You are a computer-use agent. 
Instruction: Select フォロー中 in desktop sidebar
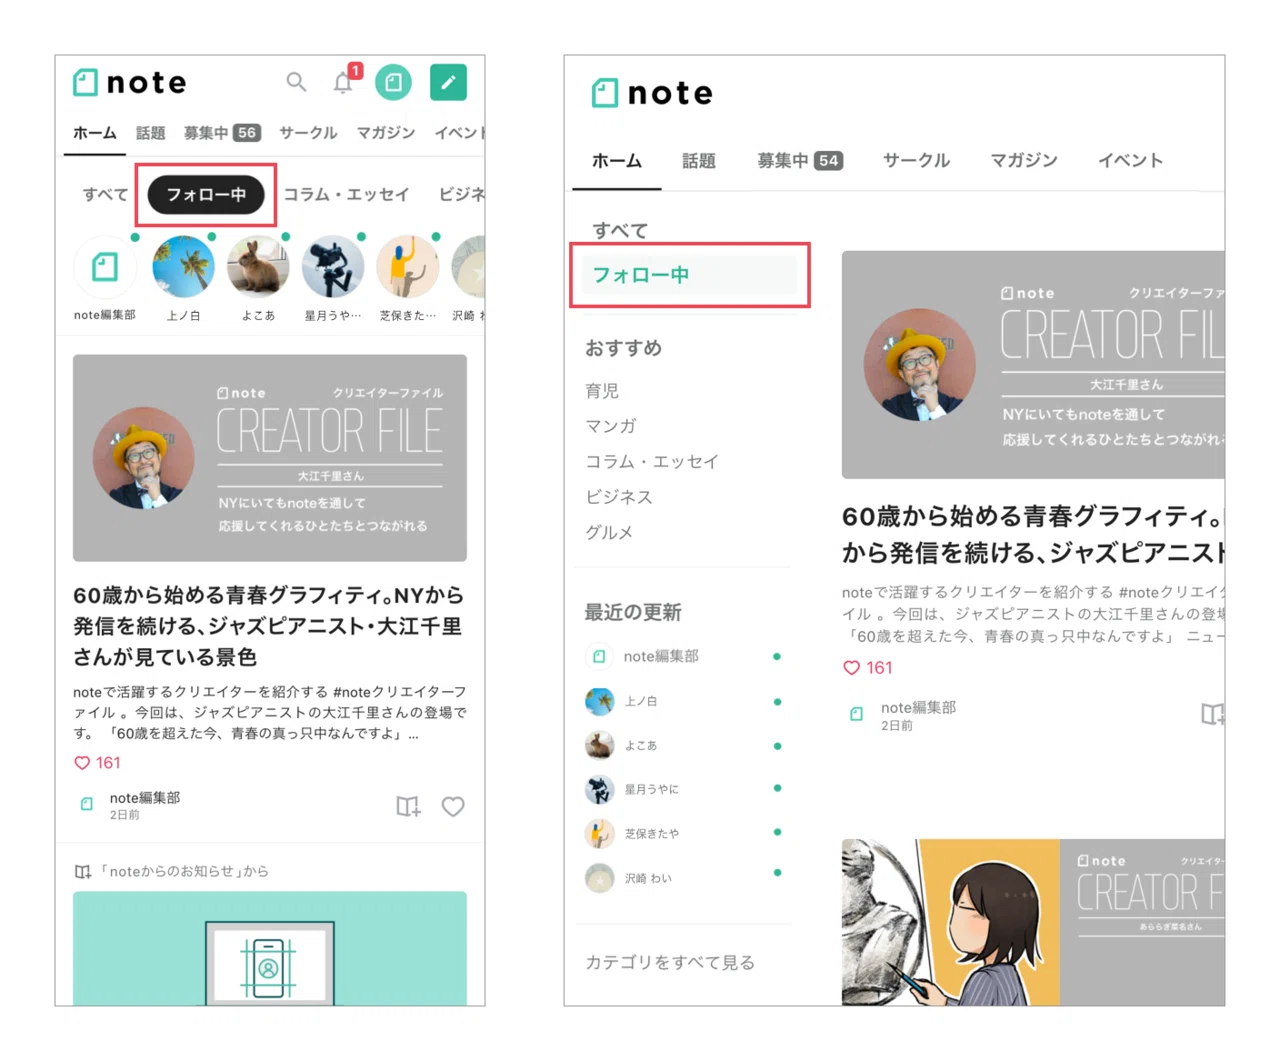[x=689, y=275]
